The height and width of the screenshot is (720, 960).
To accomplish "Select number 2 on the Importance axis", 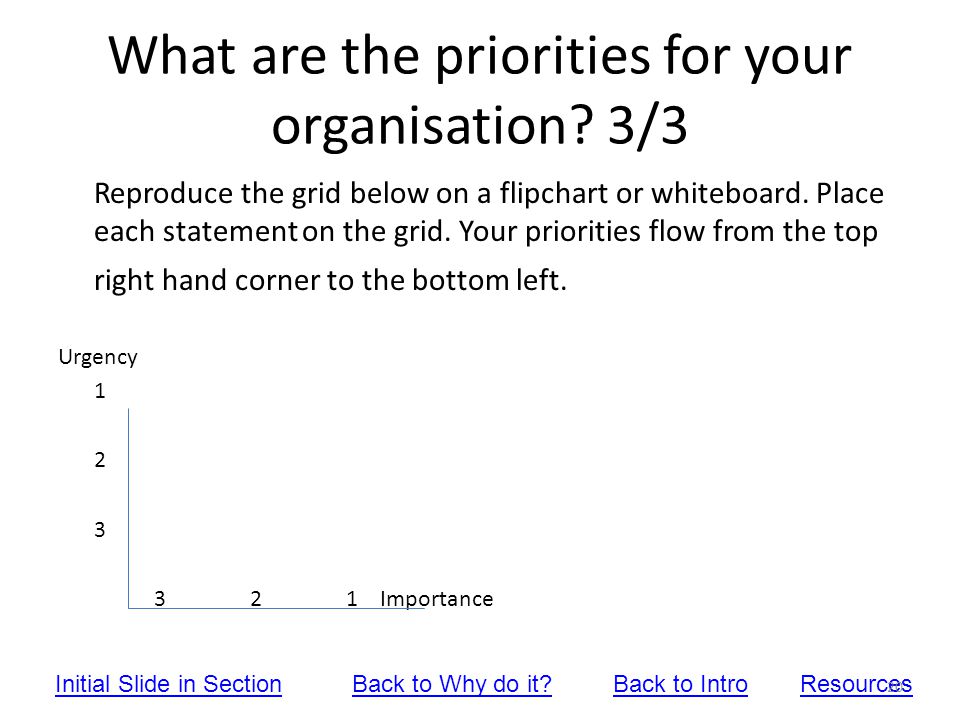I will [256, 599].
